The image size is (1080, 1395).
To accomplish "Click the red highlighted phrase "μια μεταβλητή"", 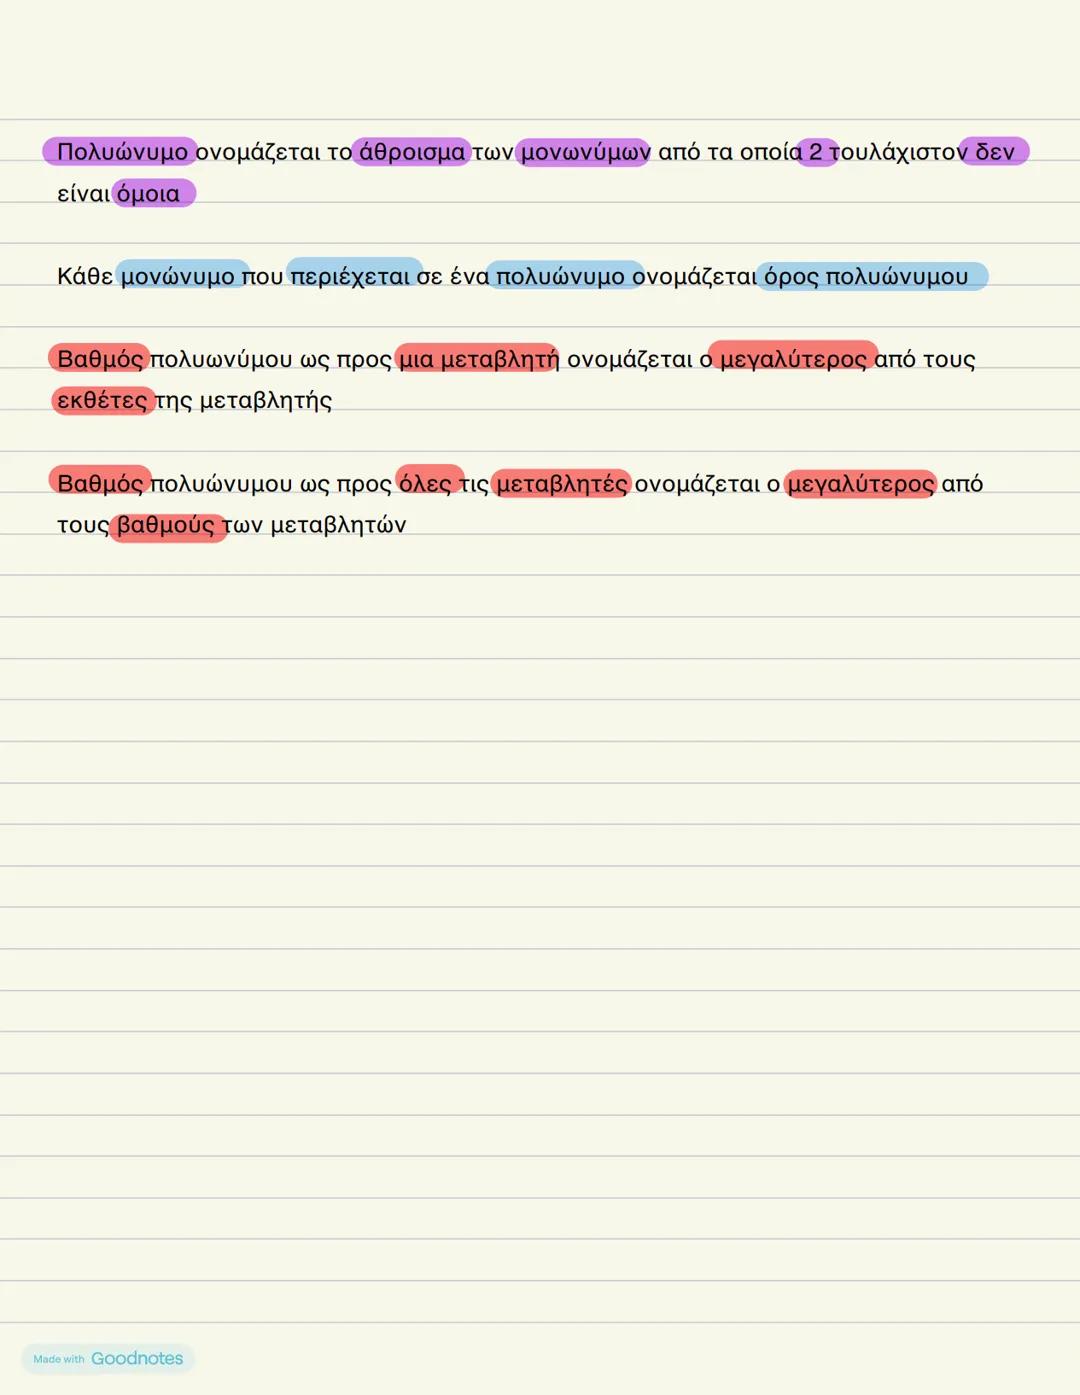I will 478,359.
